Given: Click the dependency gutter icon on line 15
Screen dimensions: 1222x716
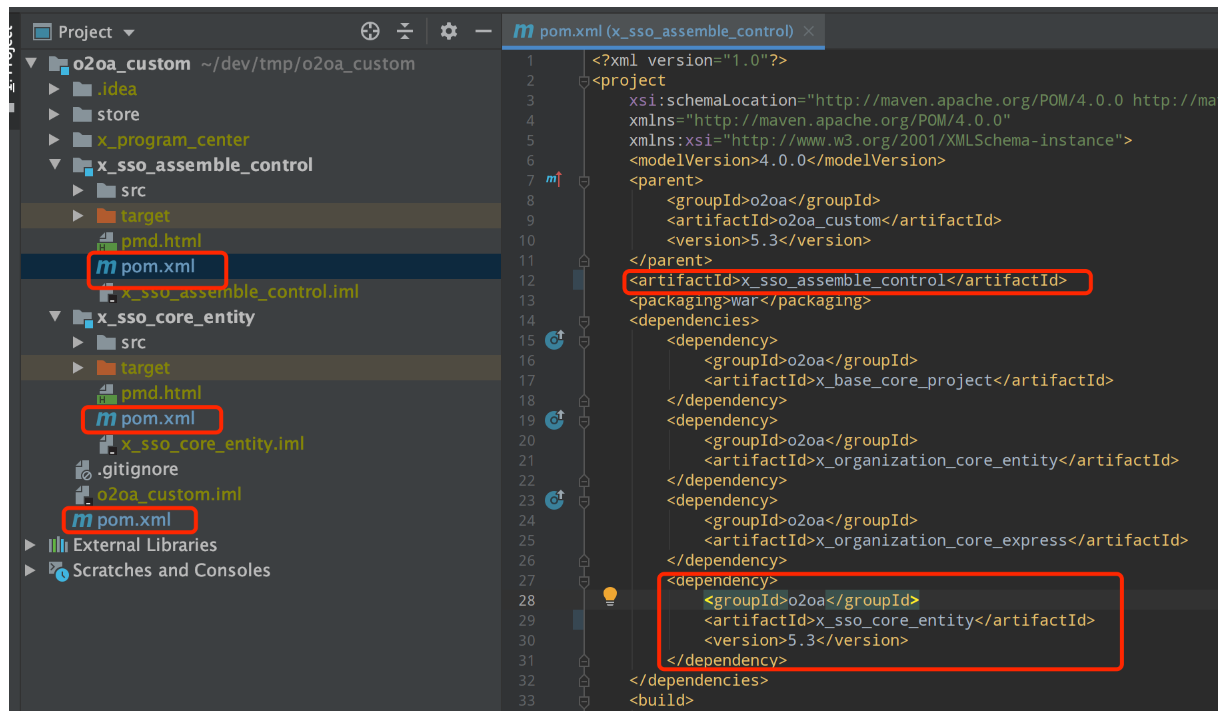Looking at the screenshot, I should click(x=554, y=340).
